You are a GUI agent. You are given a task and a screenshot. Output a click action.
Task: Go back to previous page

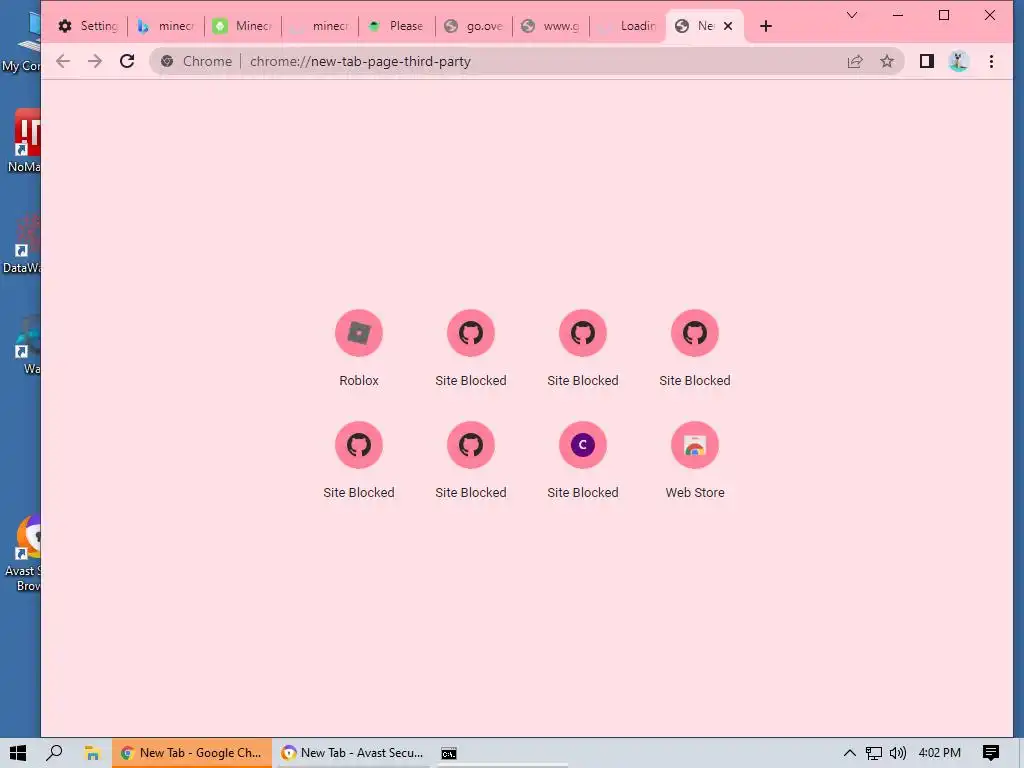[63, 61]
